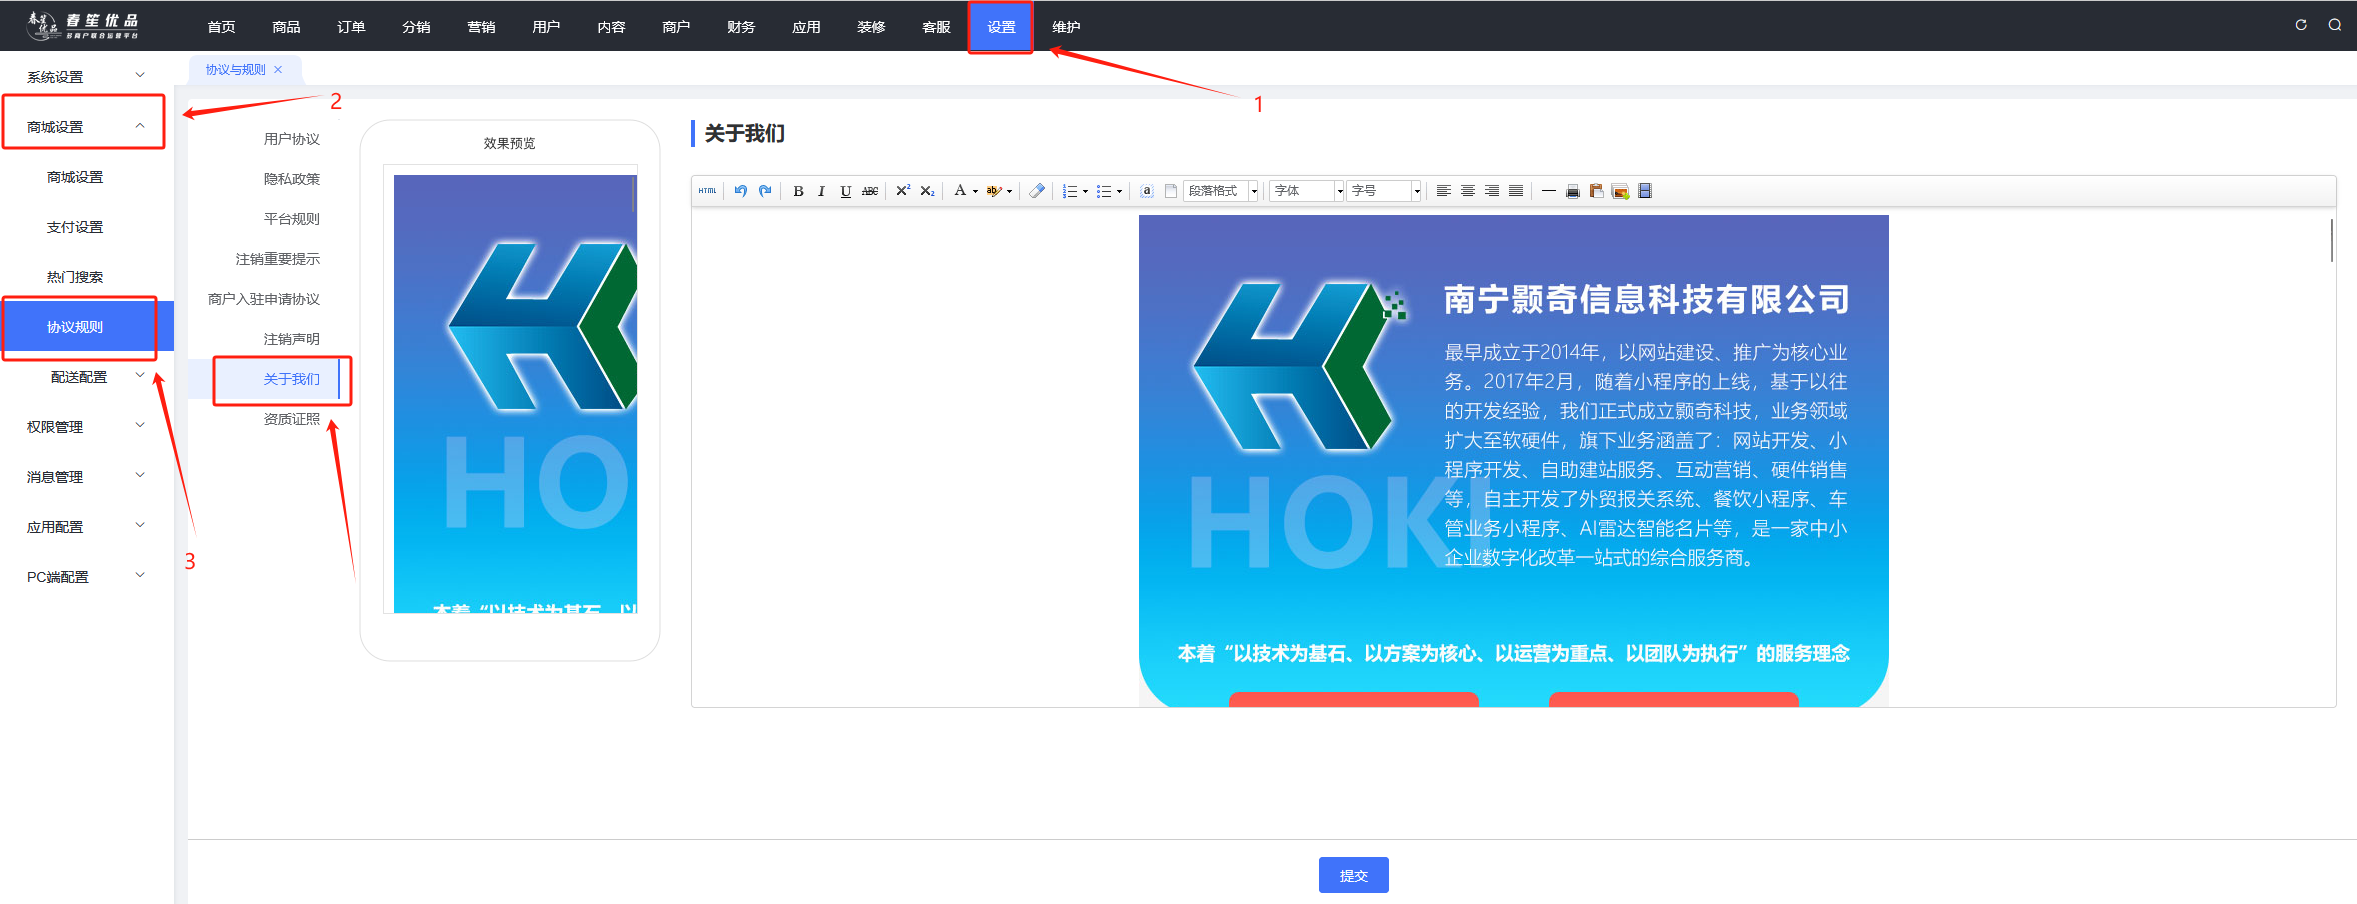Click the print icon in editor toolbar
Screen dimensions: 2357x904
point(1573,191)
